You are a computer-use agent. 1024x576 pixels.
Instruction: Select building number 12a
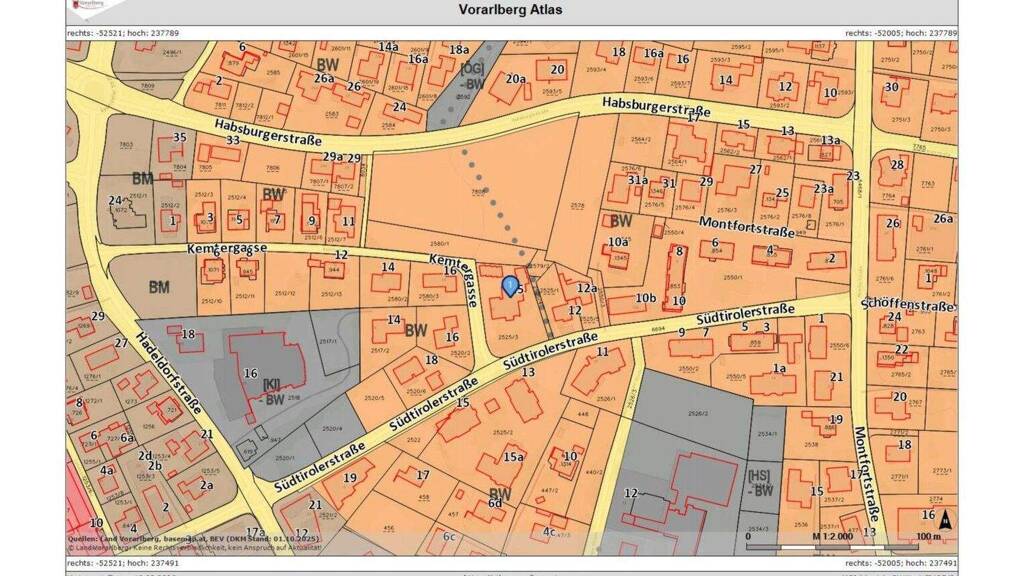[x=587, y=288]
